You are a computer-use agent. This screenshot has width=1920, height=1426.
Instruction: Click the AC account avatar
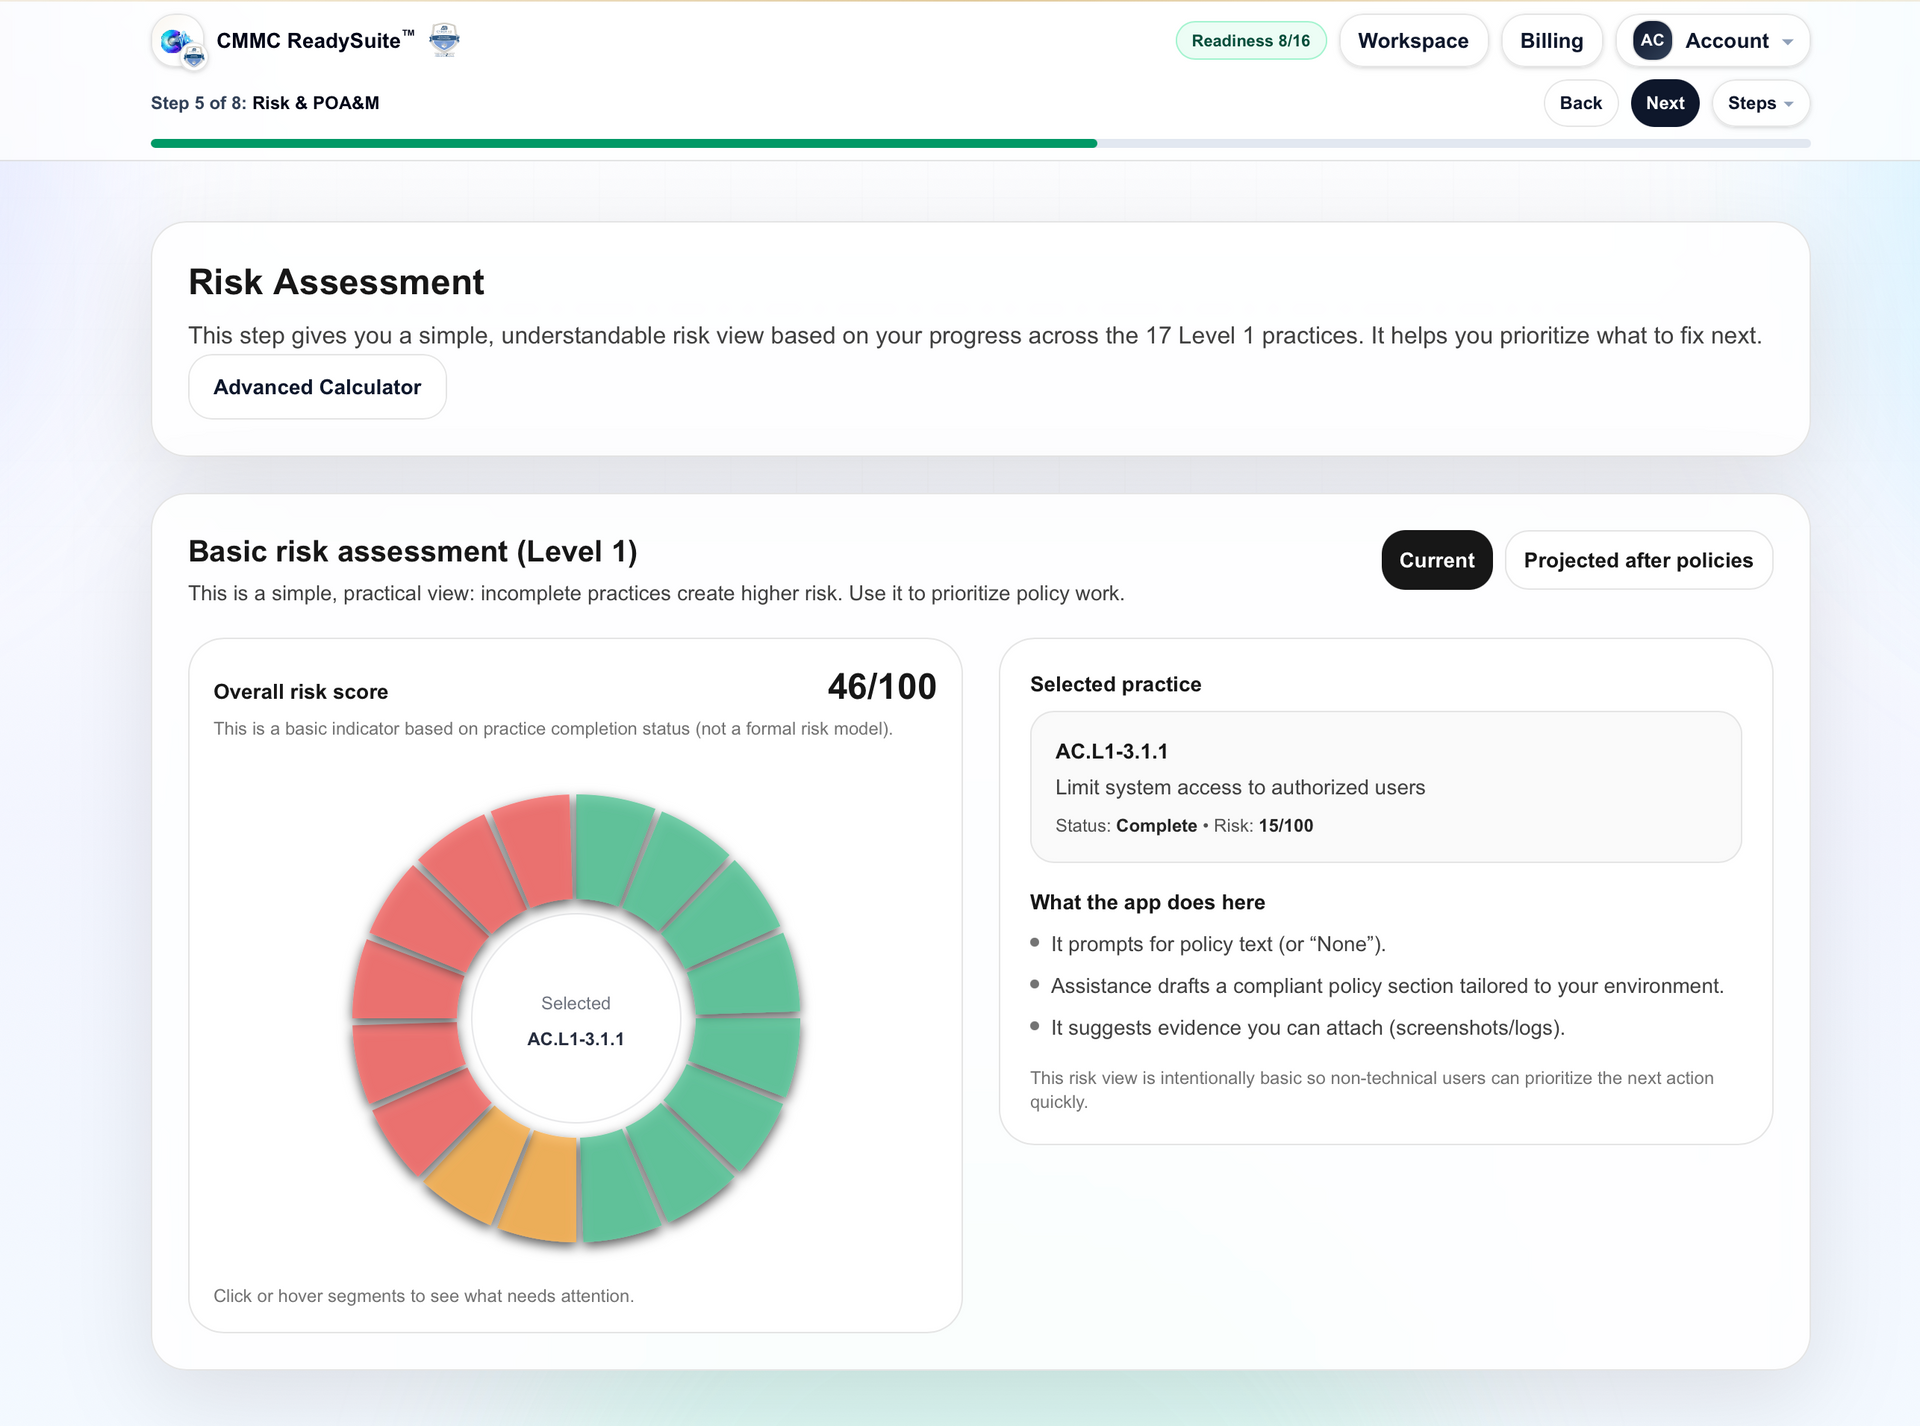[1651, 40]
